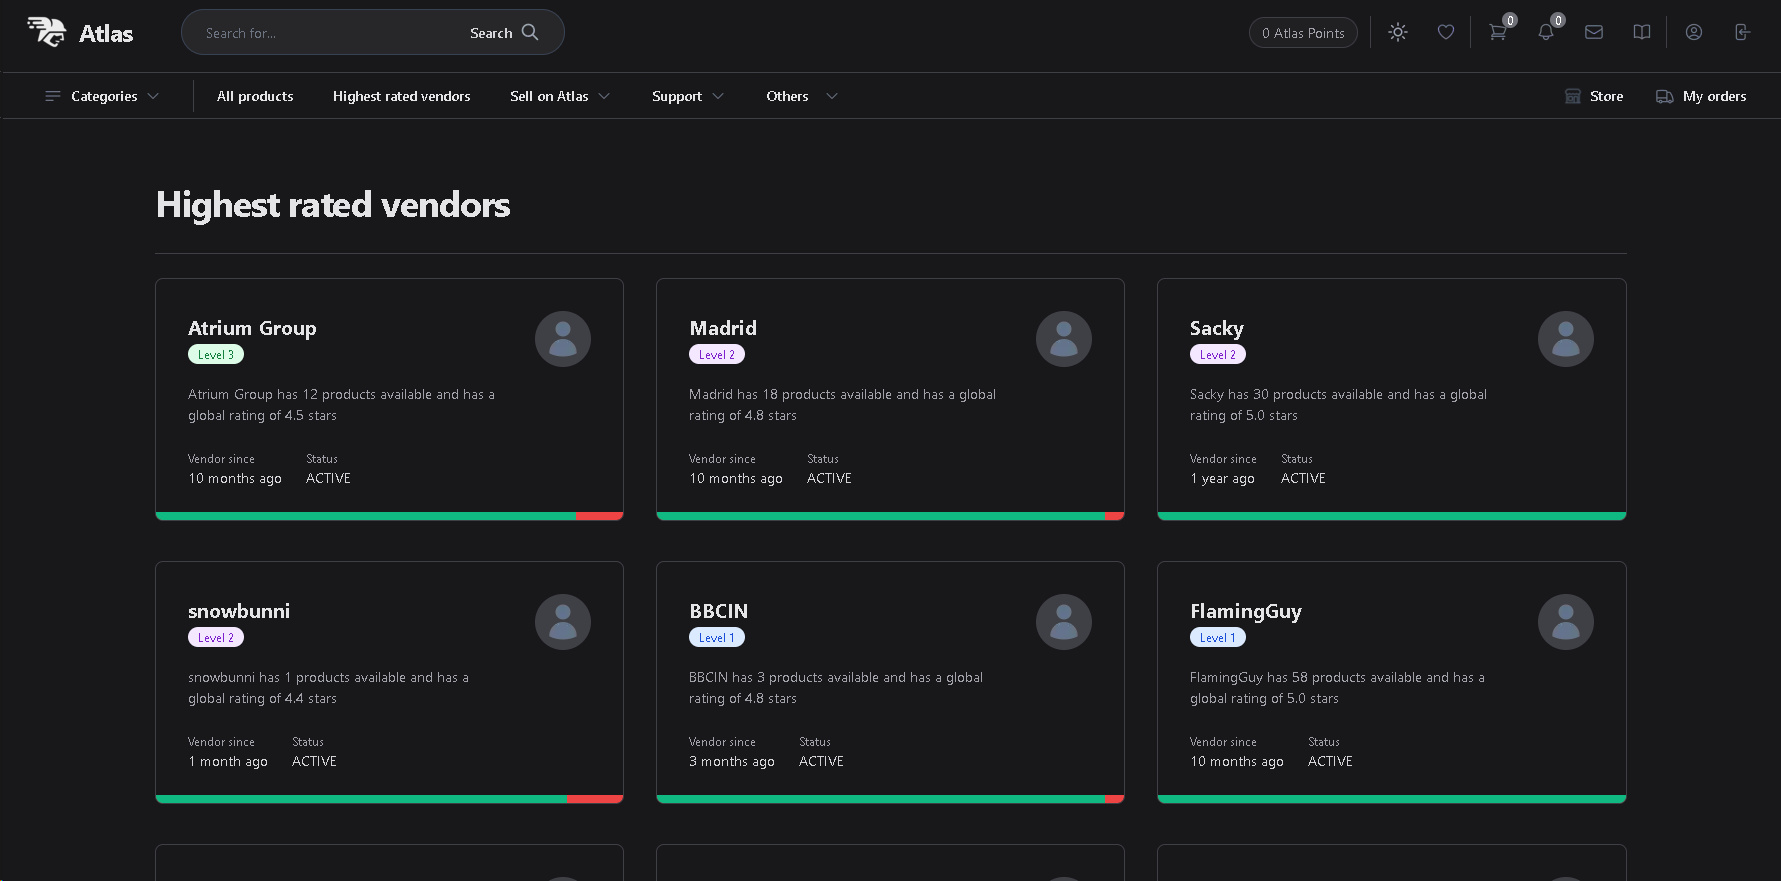
Task: Open the shopping cart icon
Action: [x=1497, y=32]
